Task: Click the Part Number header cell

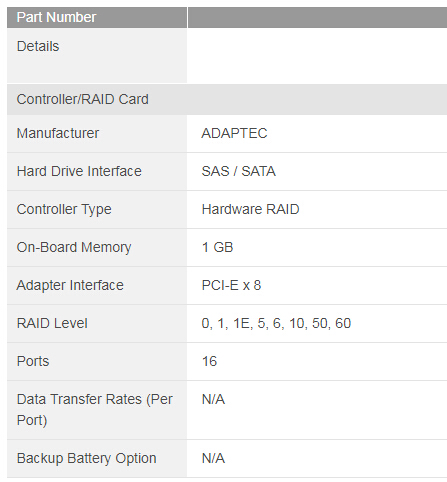Action: [97, 17]
